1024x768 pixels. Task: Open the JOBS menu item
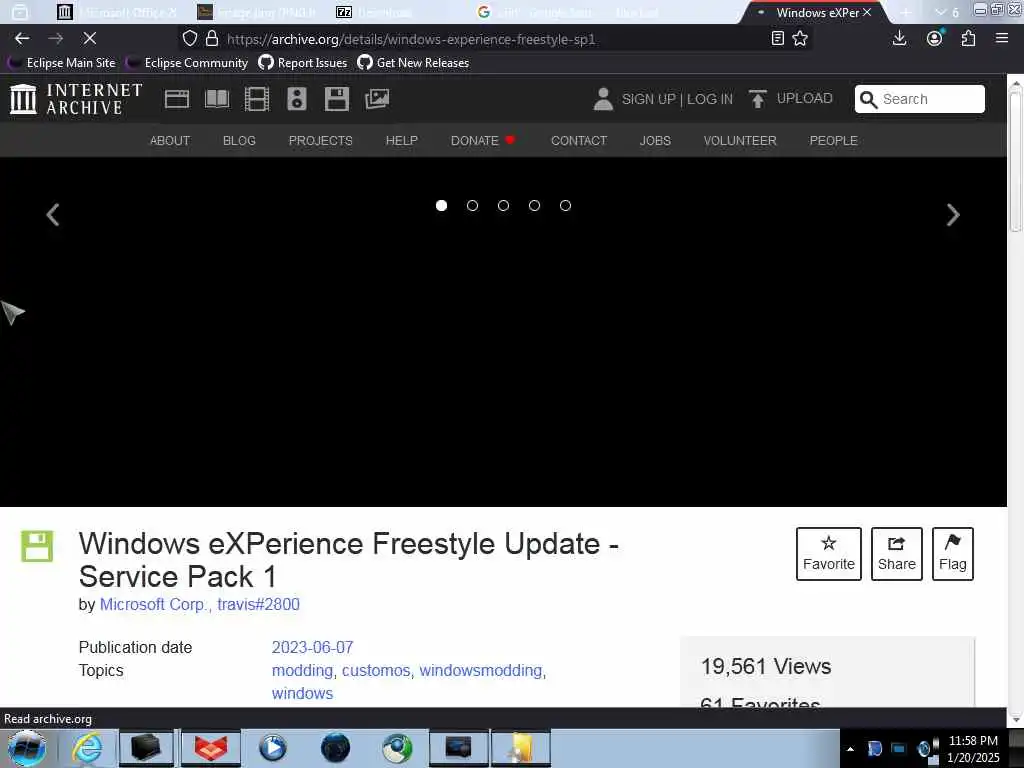tap(655, 140)
